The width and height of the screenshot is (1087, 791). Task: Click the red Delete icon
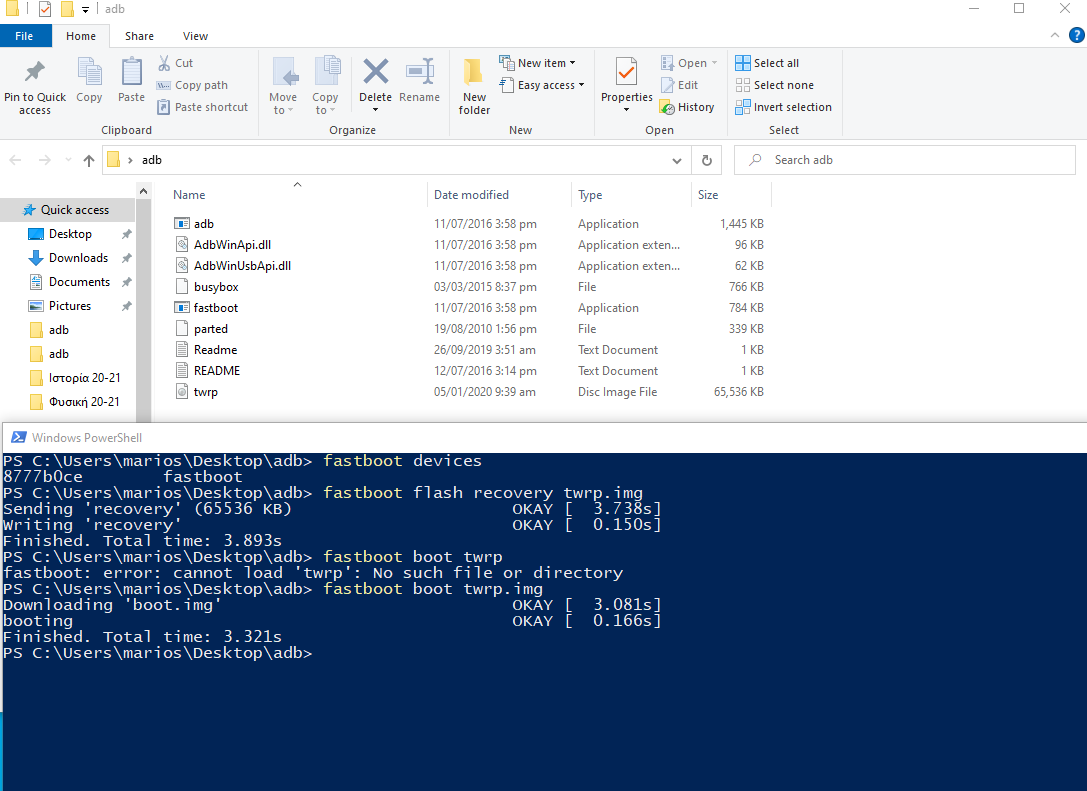375,74
